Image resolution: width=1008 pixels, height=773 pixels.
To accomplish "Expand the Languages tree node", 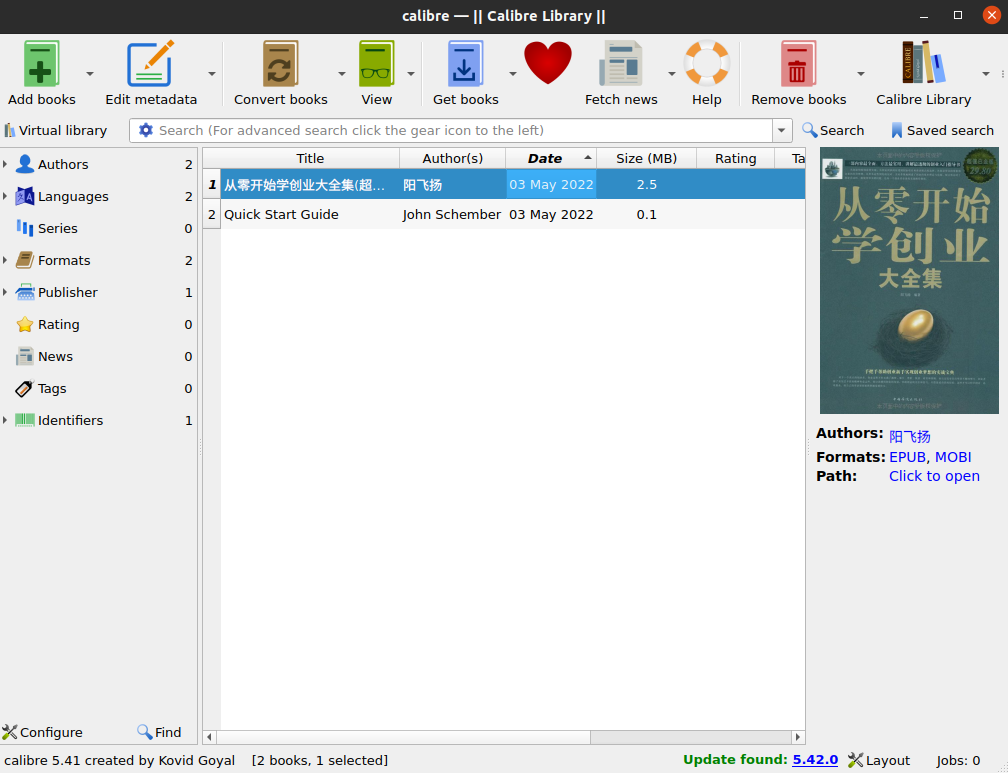I will click(5, 196).
